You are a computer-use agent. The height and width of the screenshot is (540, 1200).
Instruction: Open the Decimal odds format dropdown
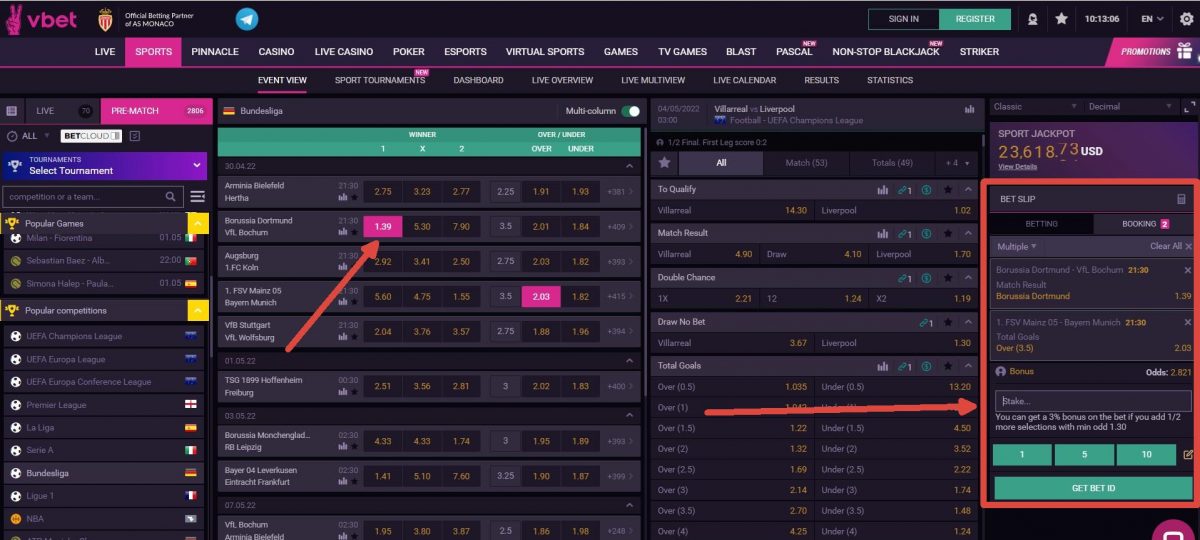click(x=1131, y=106)
